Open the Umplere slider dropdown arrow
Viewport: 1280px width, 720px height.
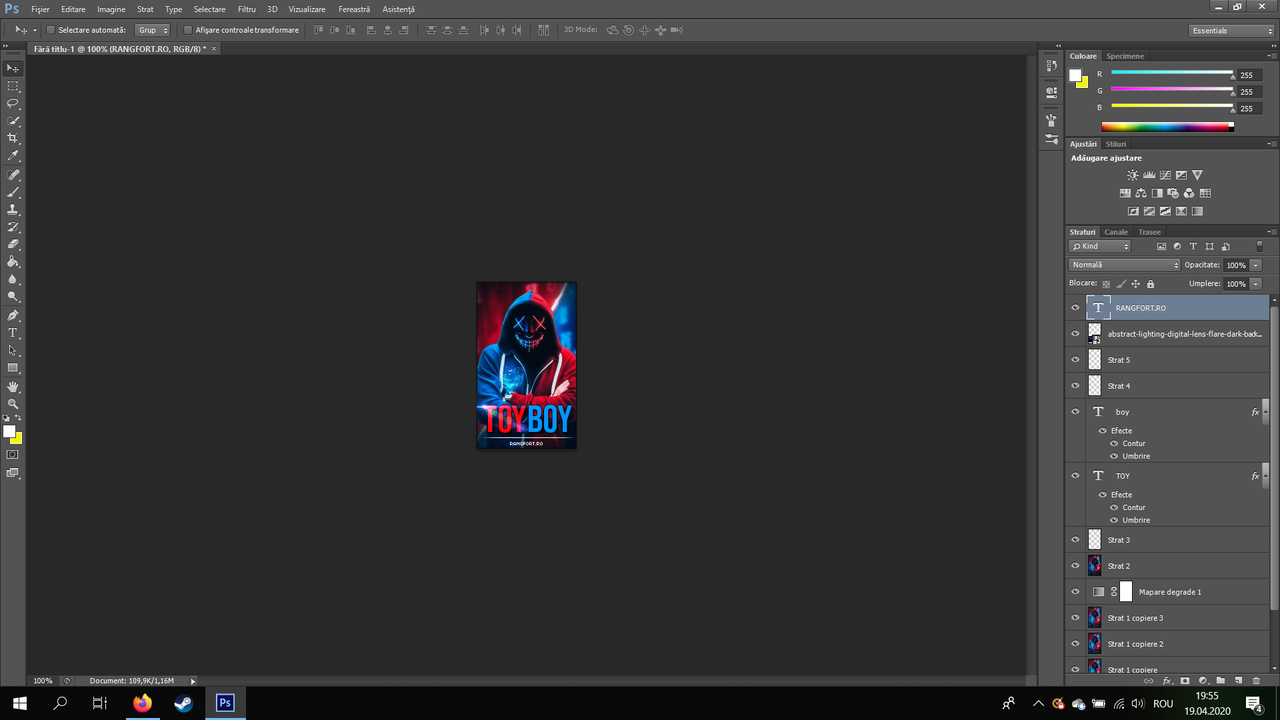click(1256, 284)
